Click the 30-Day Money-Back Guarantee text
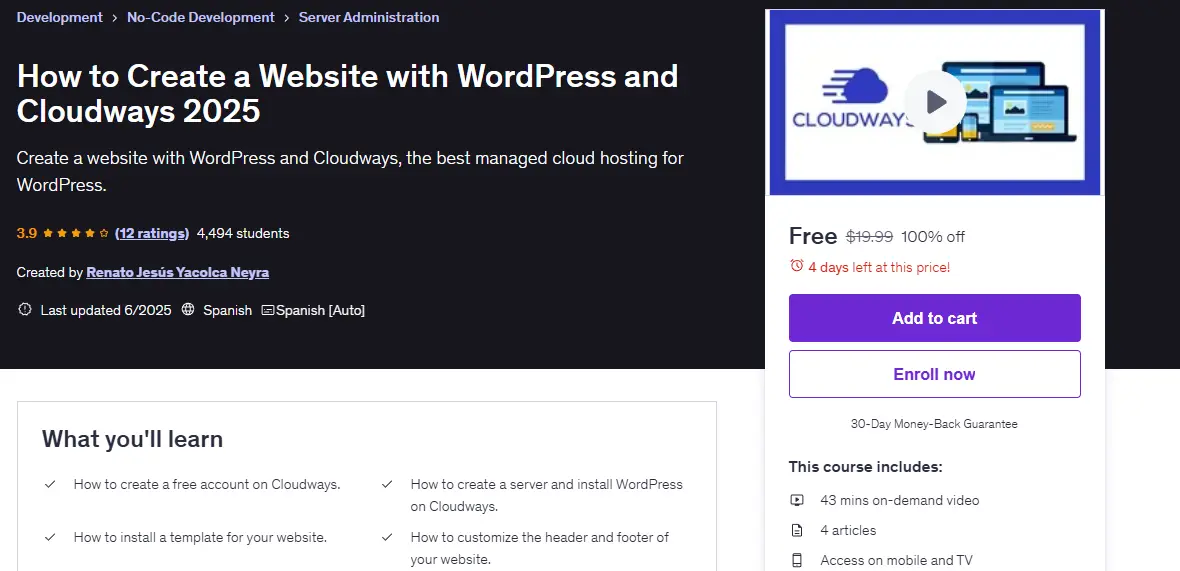This screenshot has width=1180, height=571. pos(934,424)
